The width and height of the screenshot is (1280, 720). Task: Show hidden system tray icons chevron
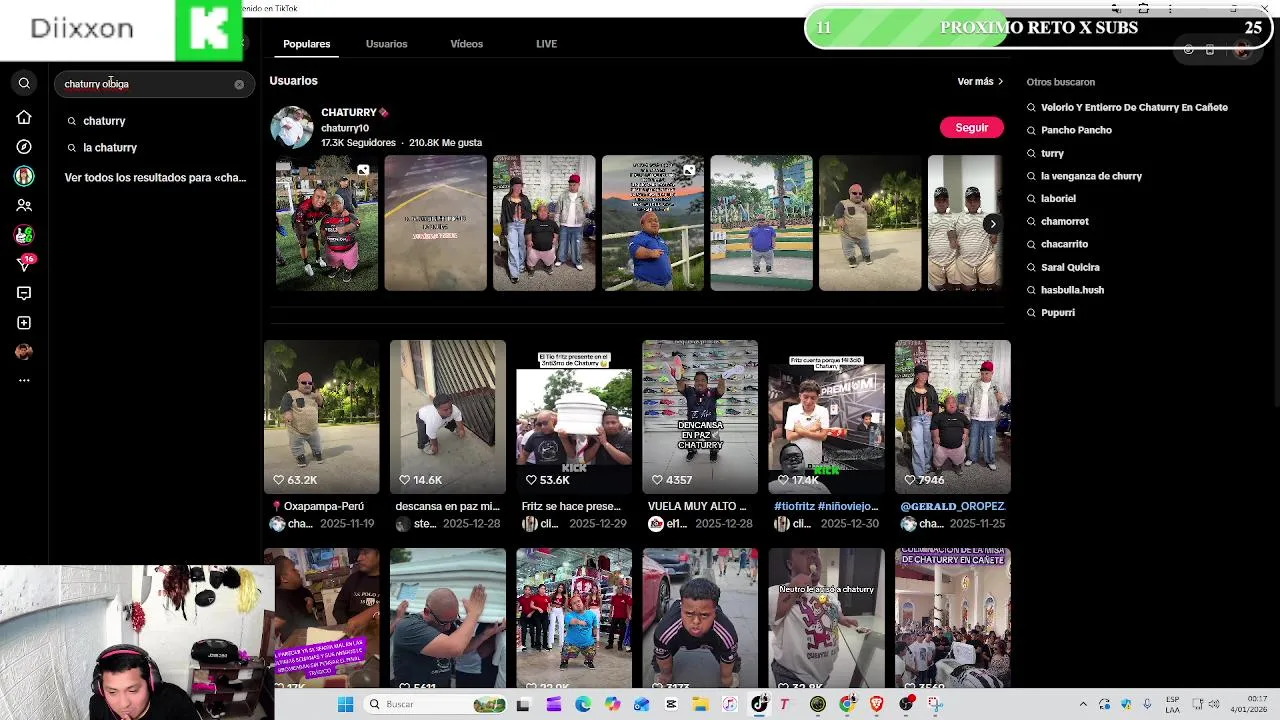[1083, 705]
